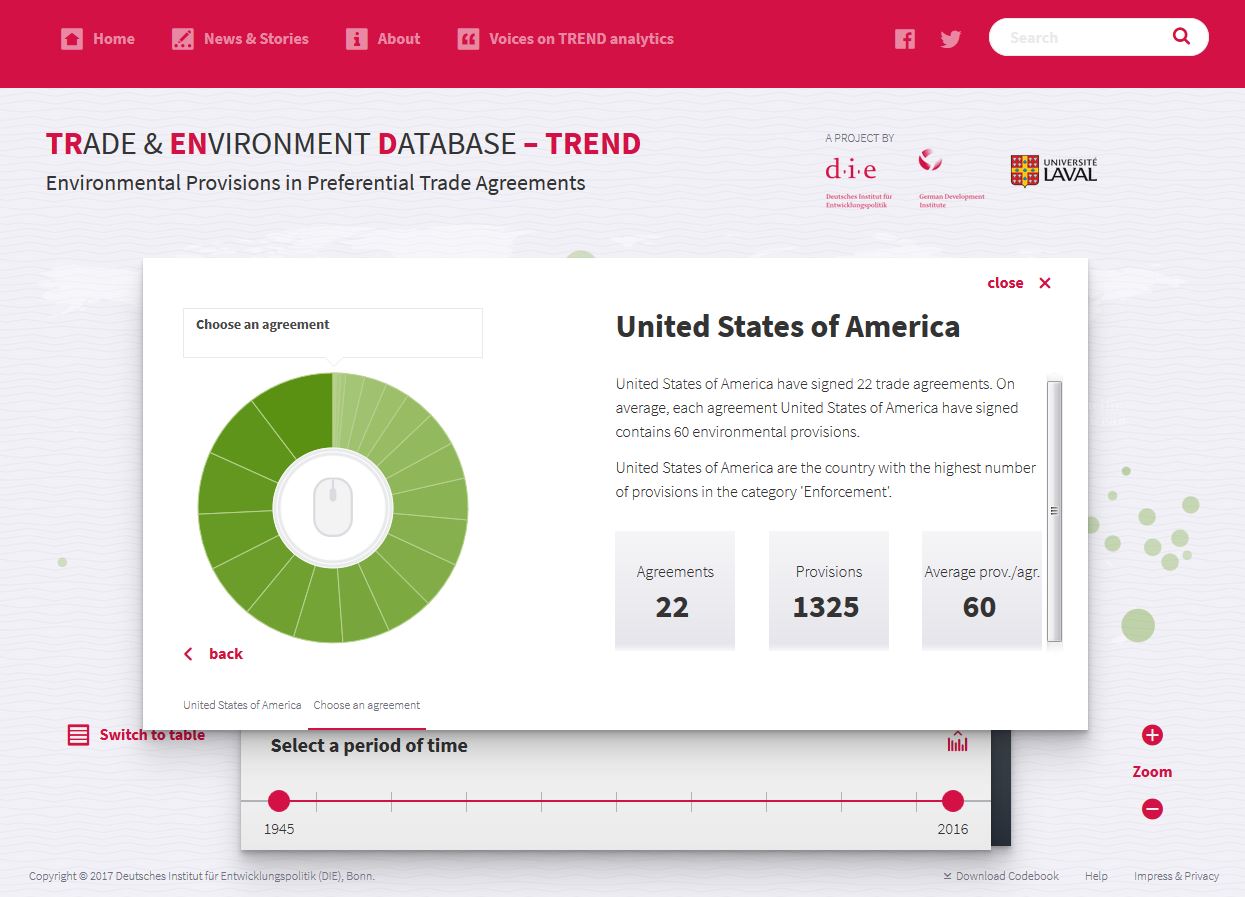The height and width of the screenshot is (897, 1245).
Task: Click the back button below the pie chart
Action: [213, 653]
